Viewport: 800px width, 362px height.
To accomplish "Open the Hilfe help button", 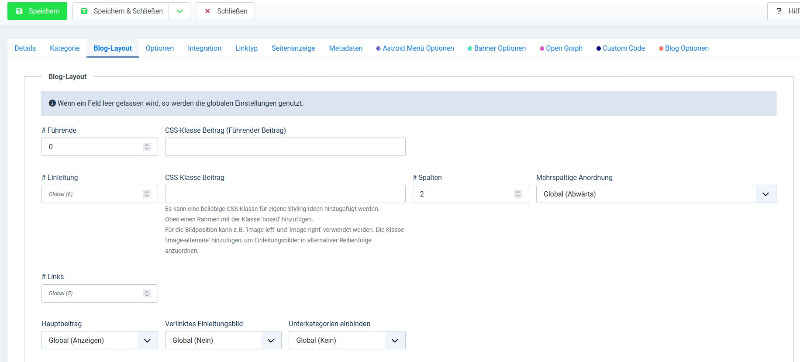I will click(x=784, y=11).
